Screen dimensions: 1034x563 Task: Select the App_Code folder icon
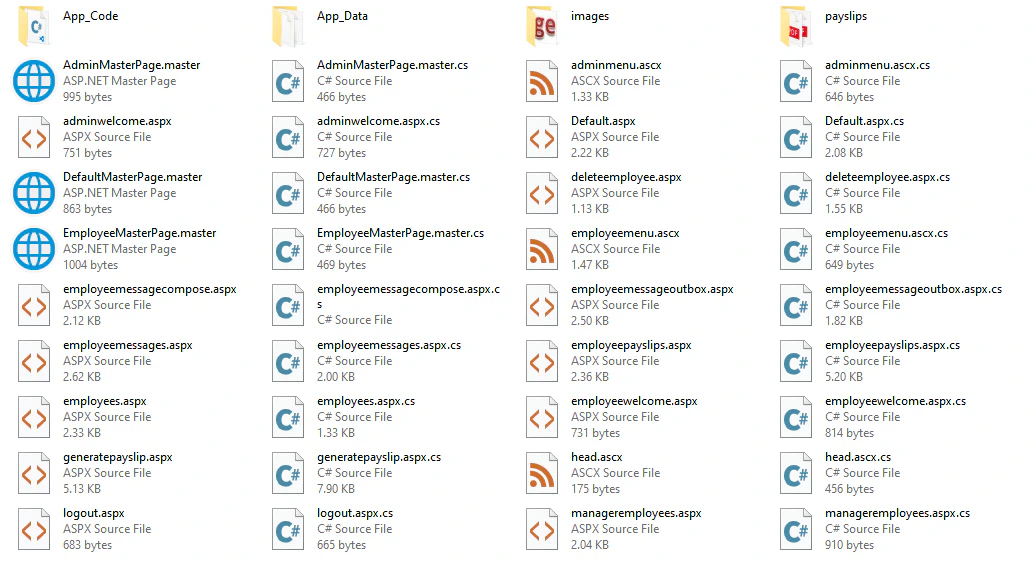(34, 26)
